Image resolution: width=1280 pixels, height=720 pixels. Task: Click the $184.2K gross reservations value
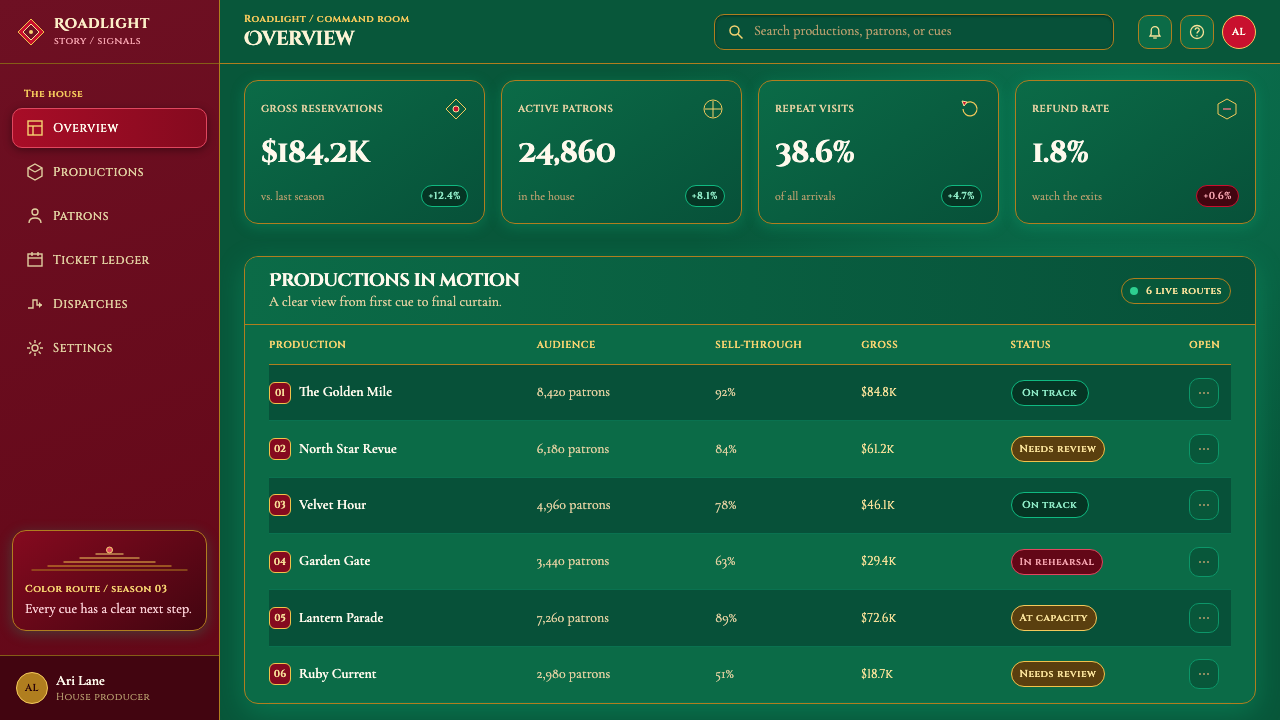point(316,152)
